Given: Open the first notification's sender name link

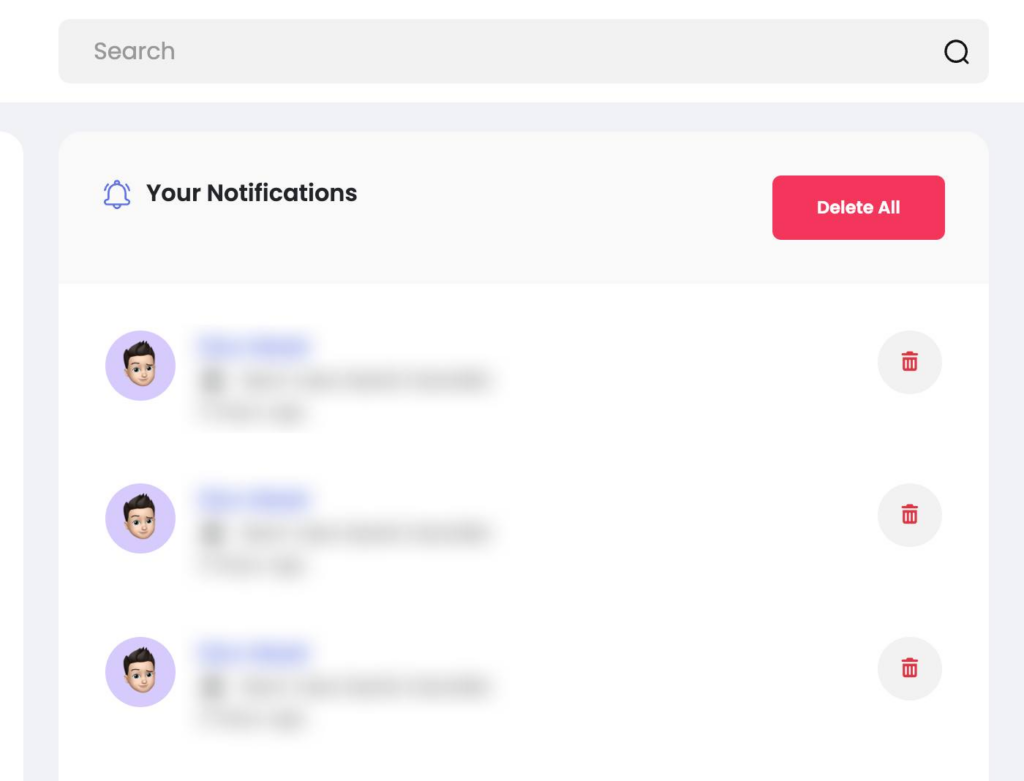Looking at the screenshot, I should 253,346.
